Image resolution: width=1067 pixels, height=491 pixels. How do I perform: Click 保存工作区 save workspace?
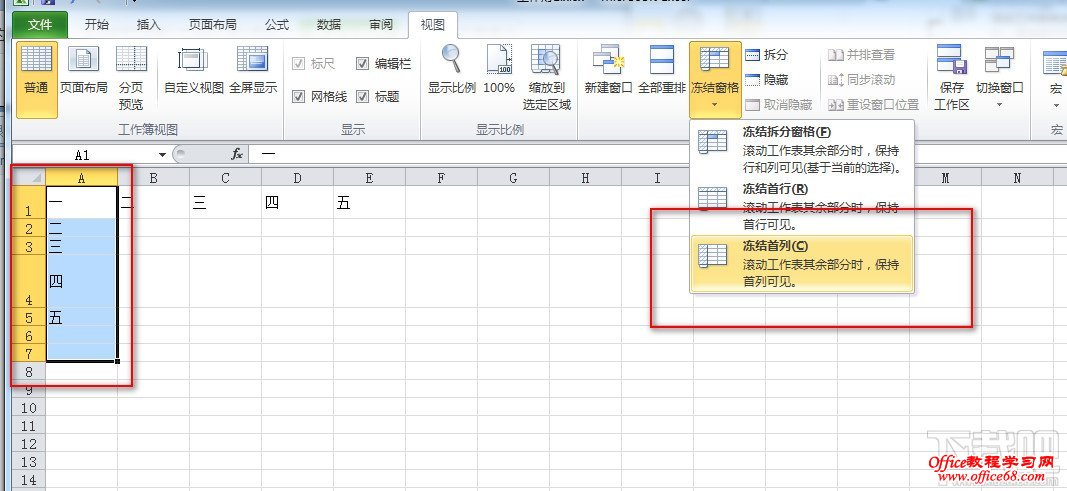[x=951, y=78]
